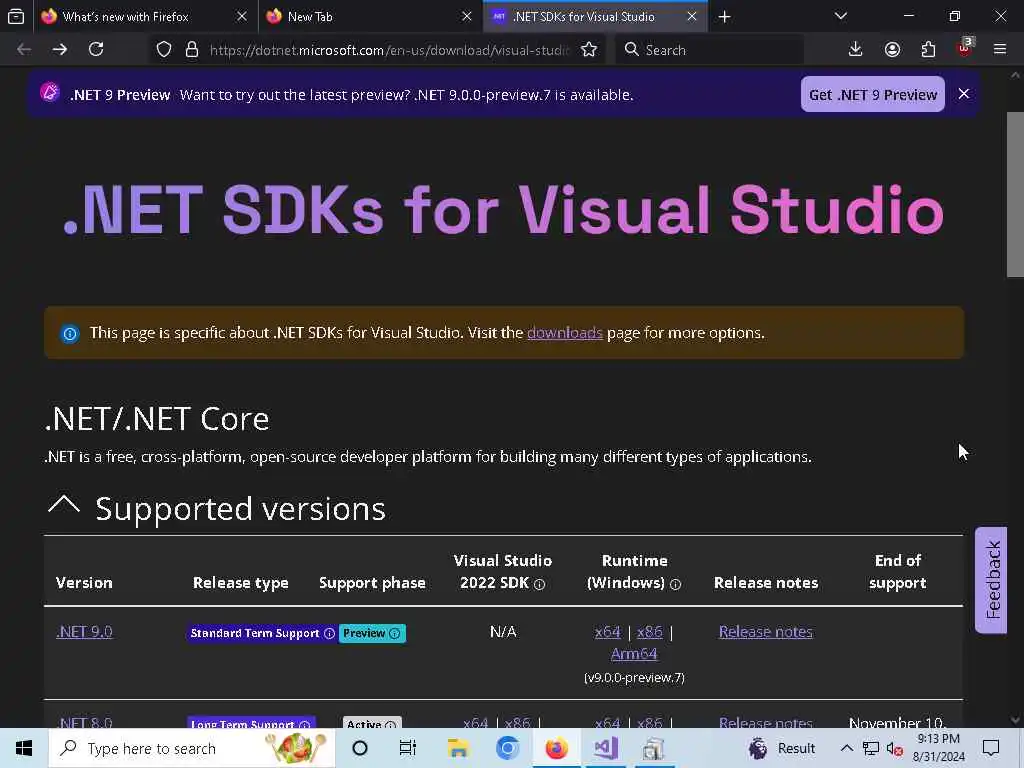Bookmark this page with the star
The height and width of the screenshot is (768, 1024).
pyautogui.click(x=589, y=50)
